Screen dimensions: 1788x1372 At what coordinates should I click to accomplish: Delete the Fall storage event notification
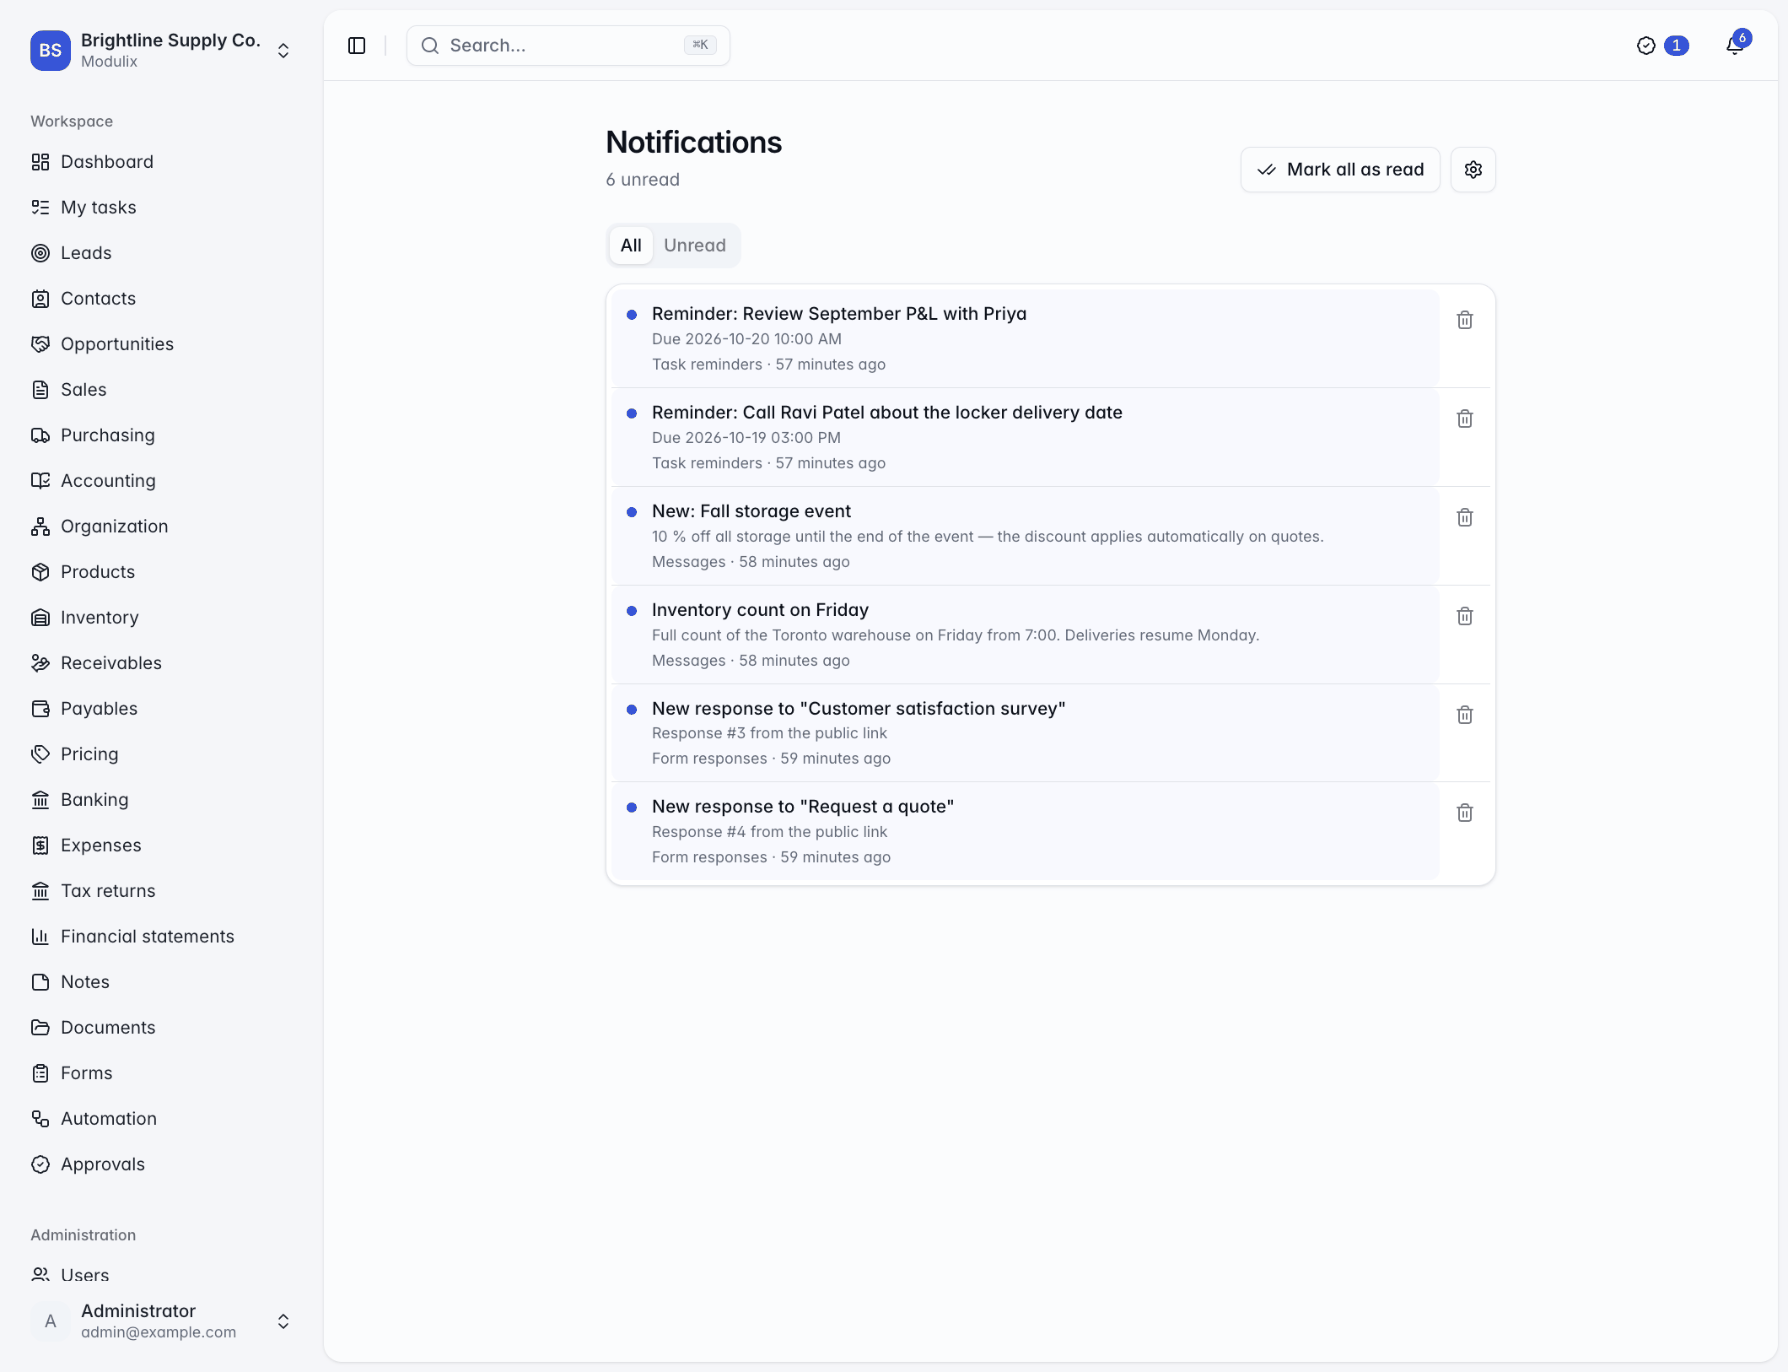1465,518
